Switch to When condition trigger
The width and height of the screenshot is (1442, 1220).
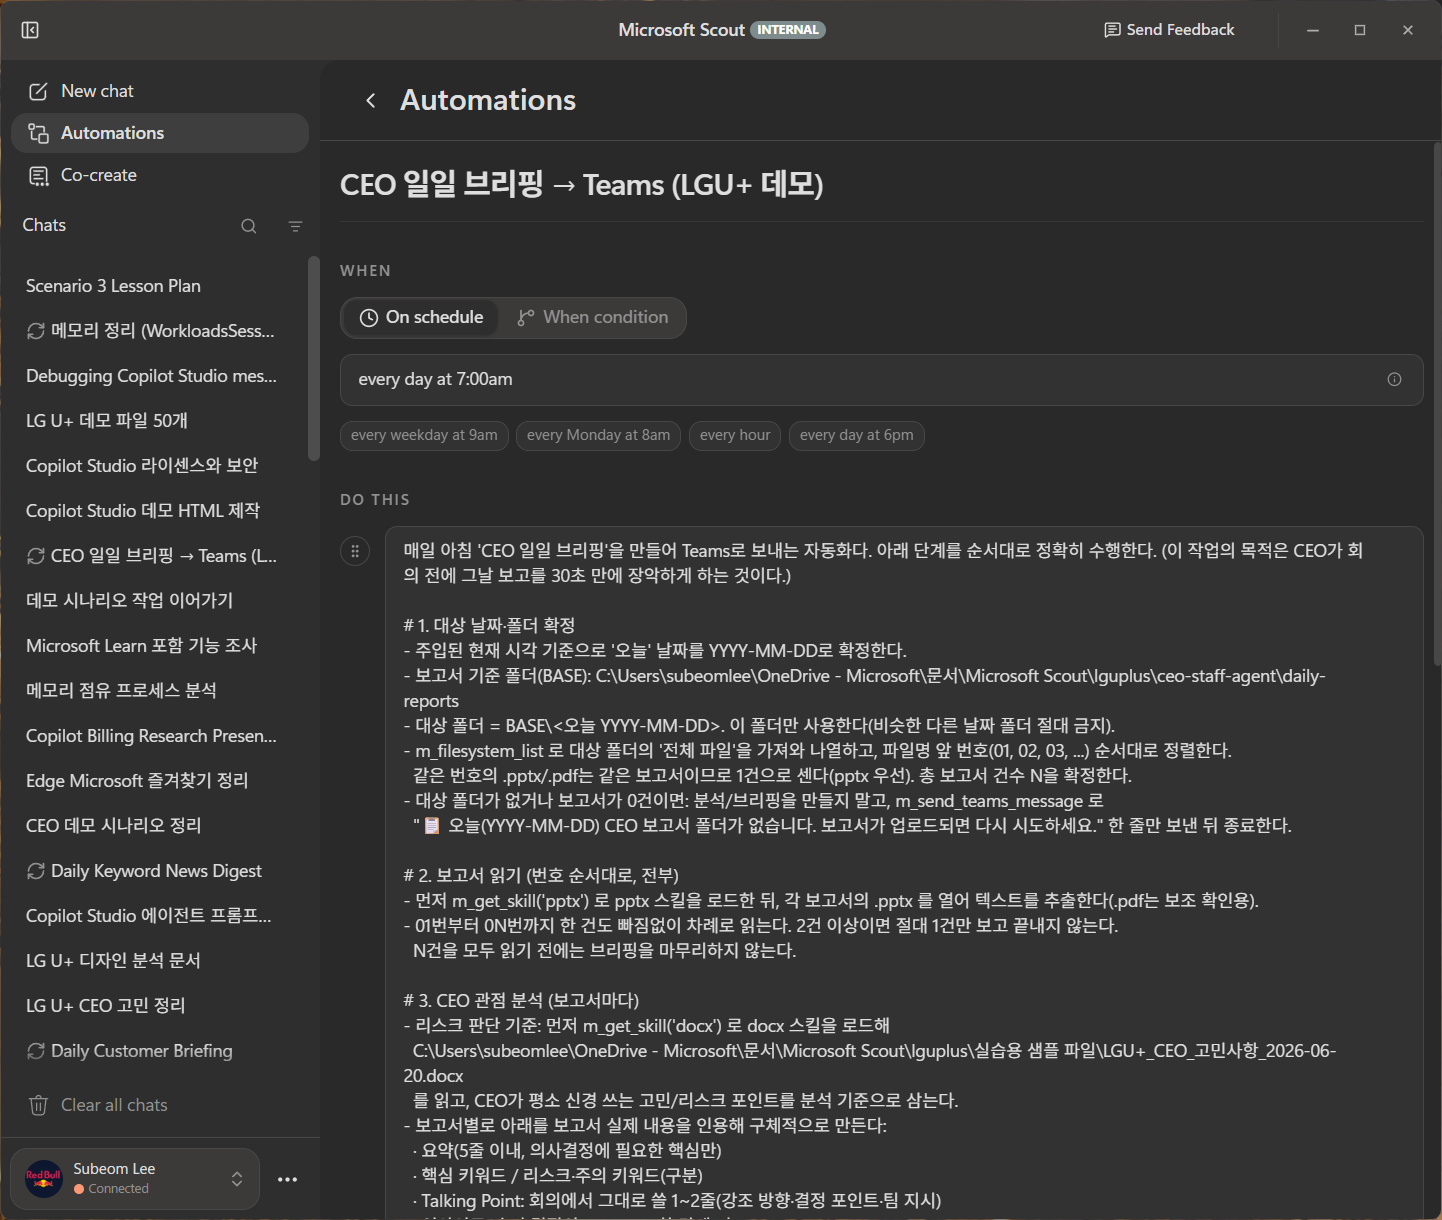(593, 318)
